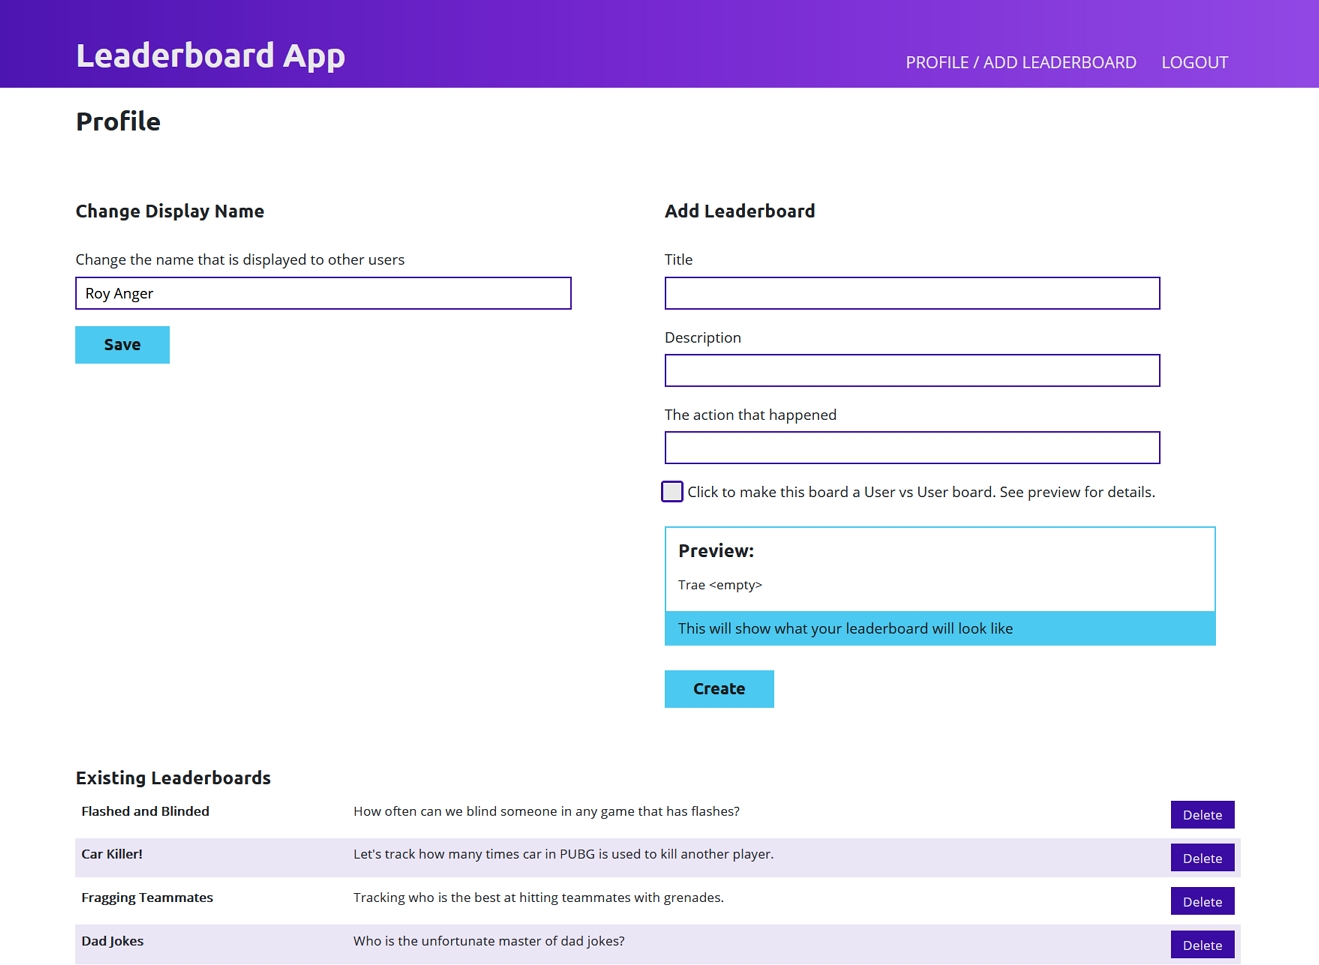Click the 'Existing Leaderboards' heading
The image size is (1319, 965).
[173, 778]
